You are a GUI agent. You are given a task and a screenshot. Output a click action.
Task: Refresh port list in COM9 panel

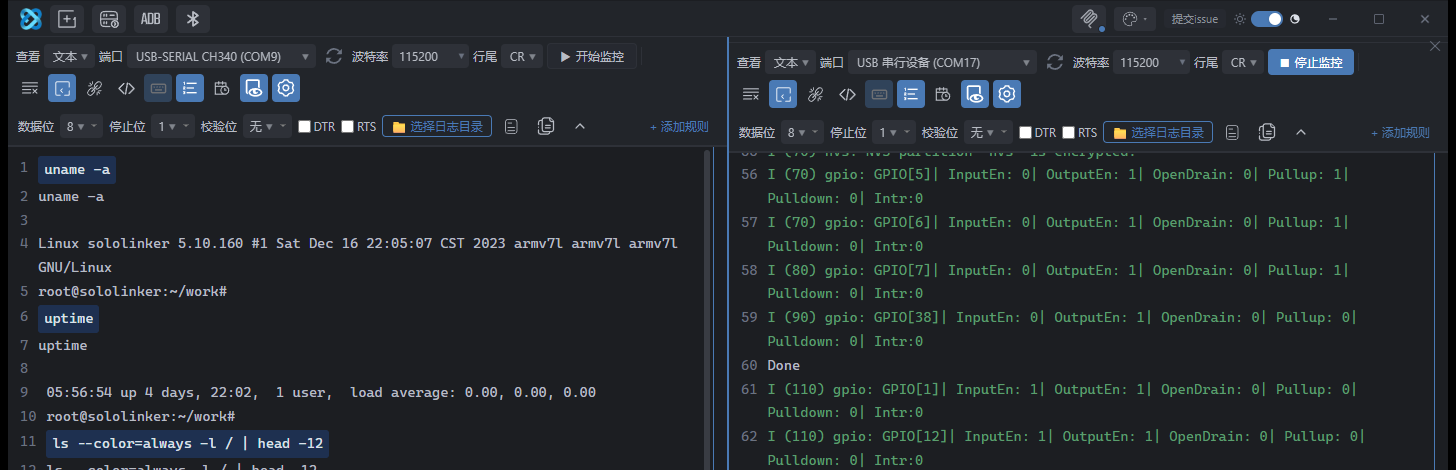[334, 56]
